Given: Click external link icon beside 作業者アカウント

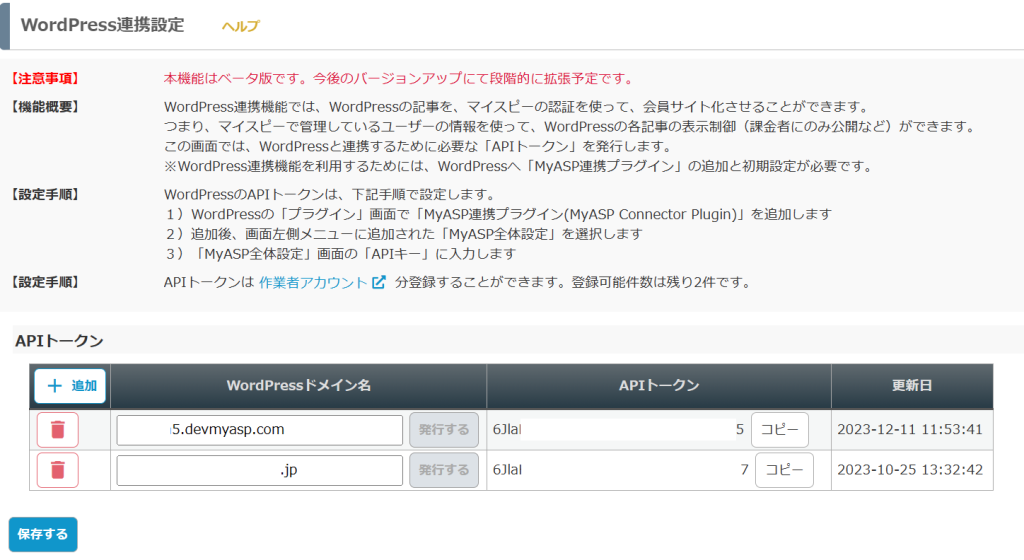Looking at the screenshot, I should tap(379, 283).
